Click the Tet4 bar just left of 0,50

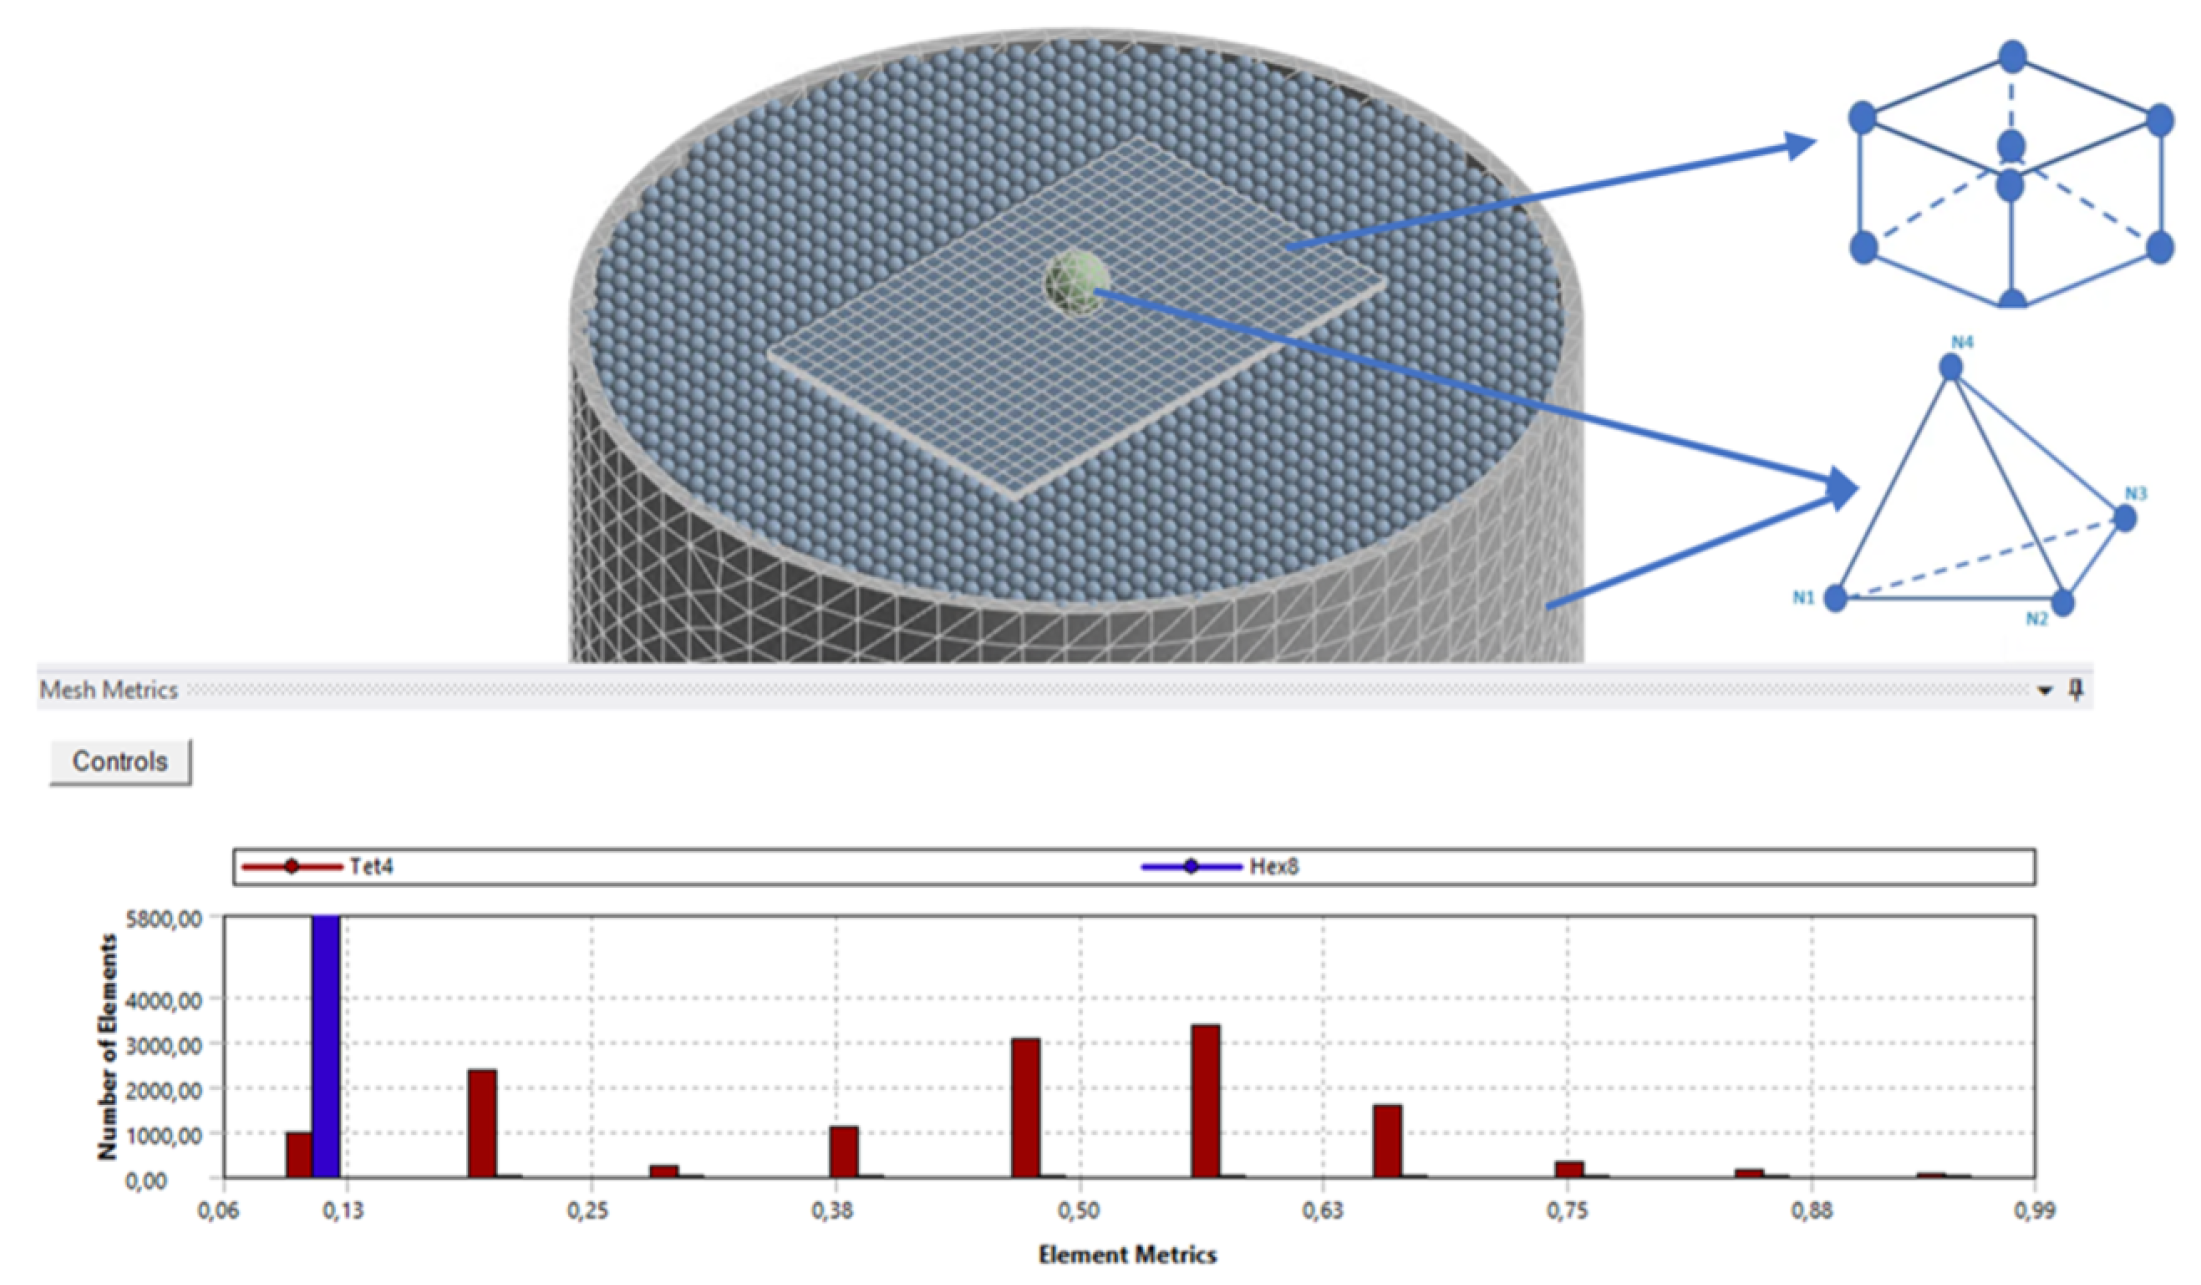[1025, 1108]
